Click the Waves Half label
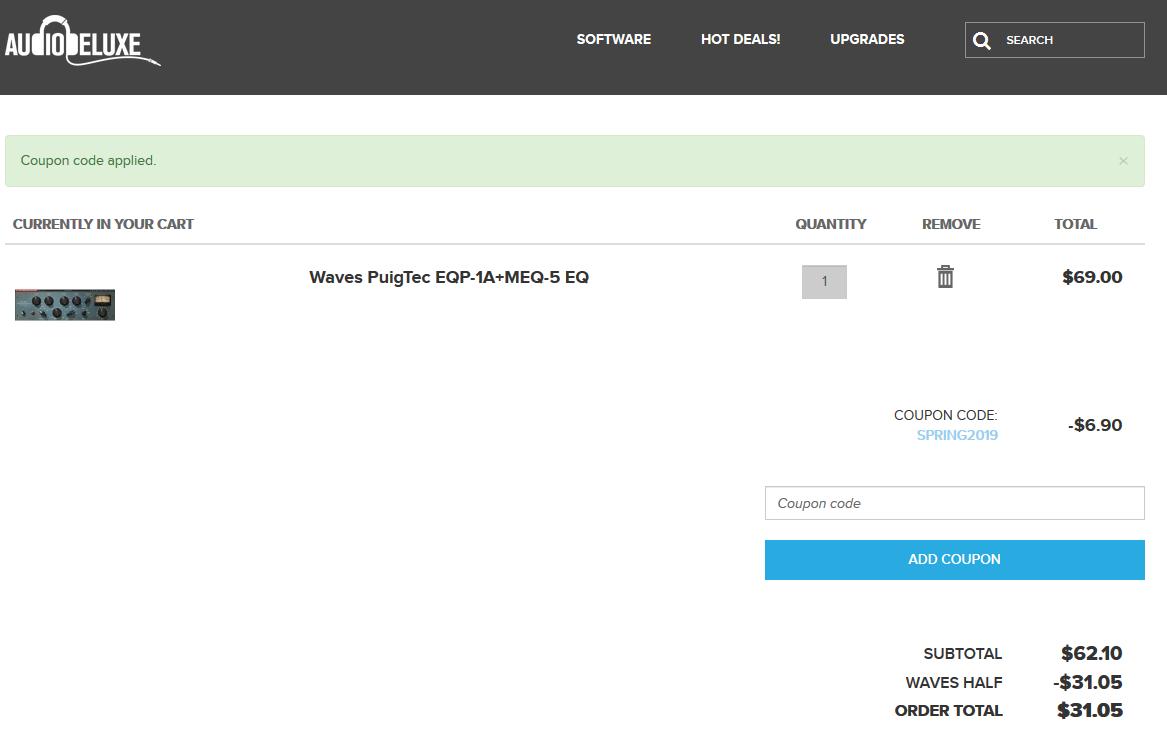The height and width of the screenshot is (754, 1167). pos(953,683)
